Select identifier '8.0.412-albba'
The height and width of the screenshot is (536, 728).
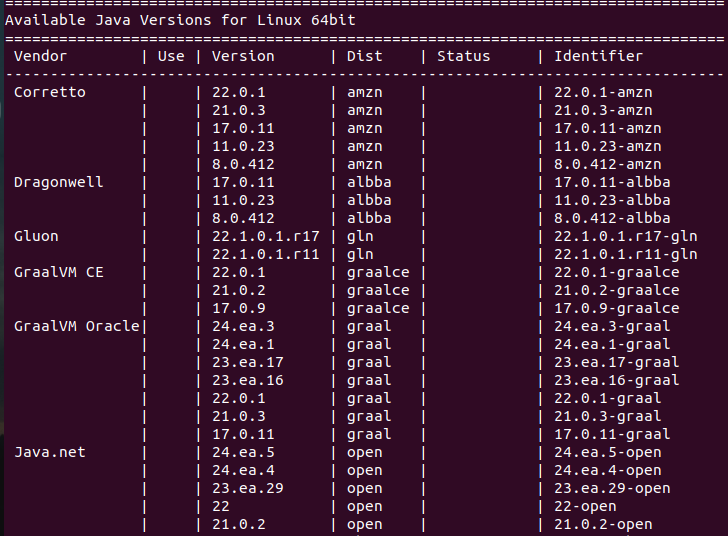coord(612,218)
